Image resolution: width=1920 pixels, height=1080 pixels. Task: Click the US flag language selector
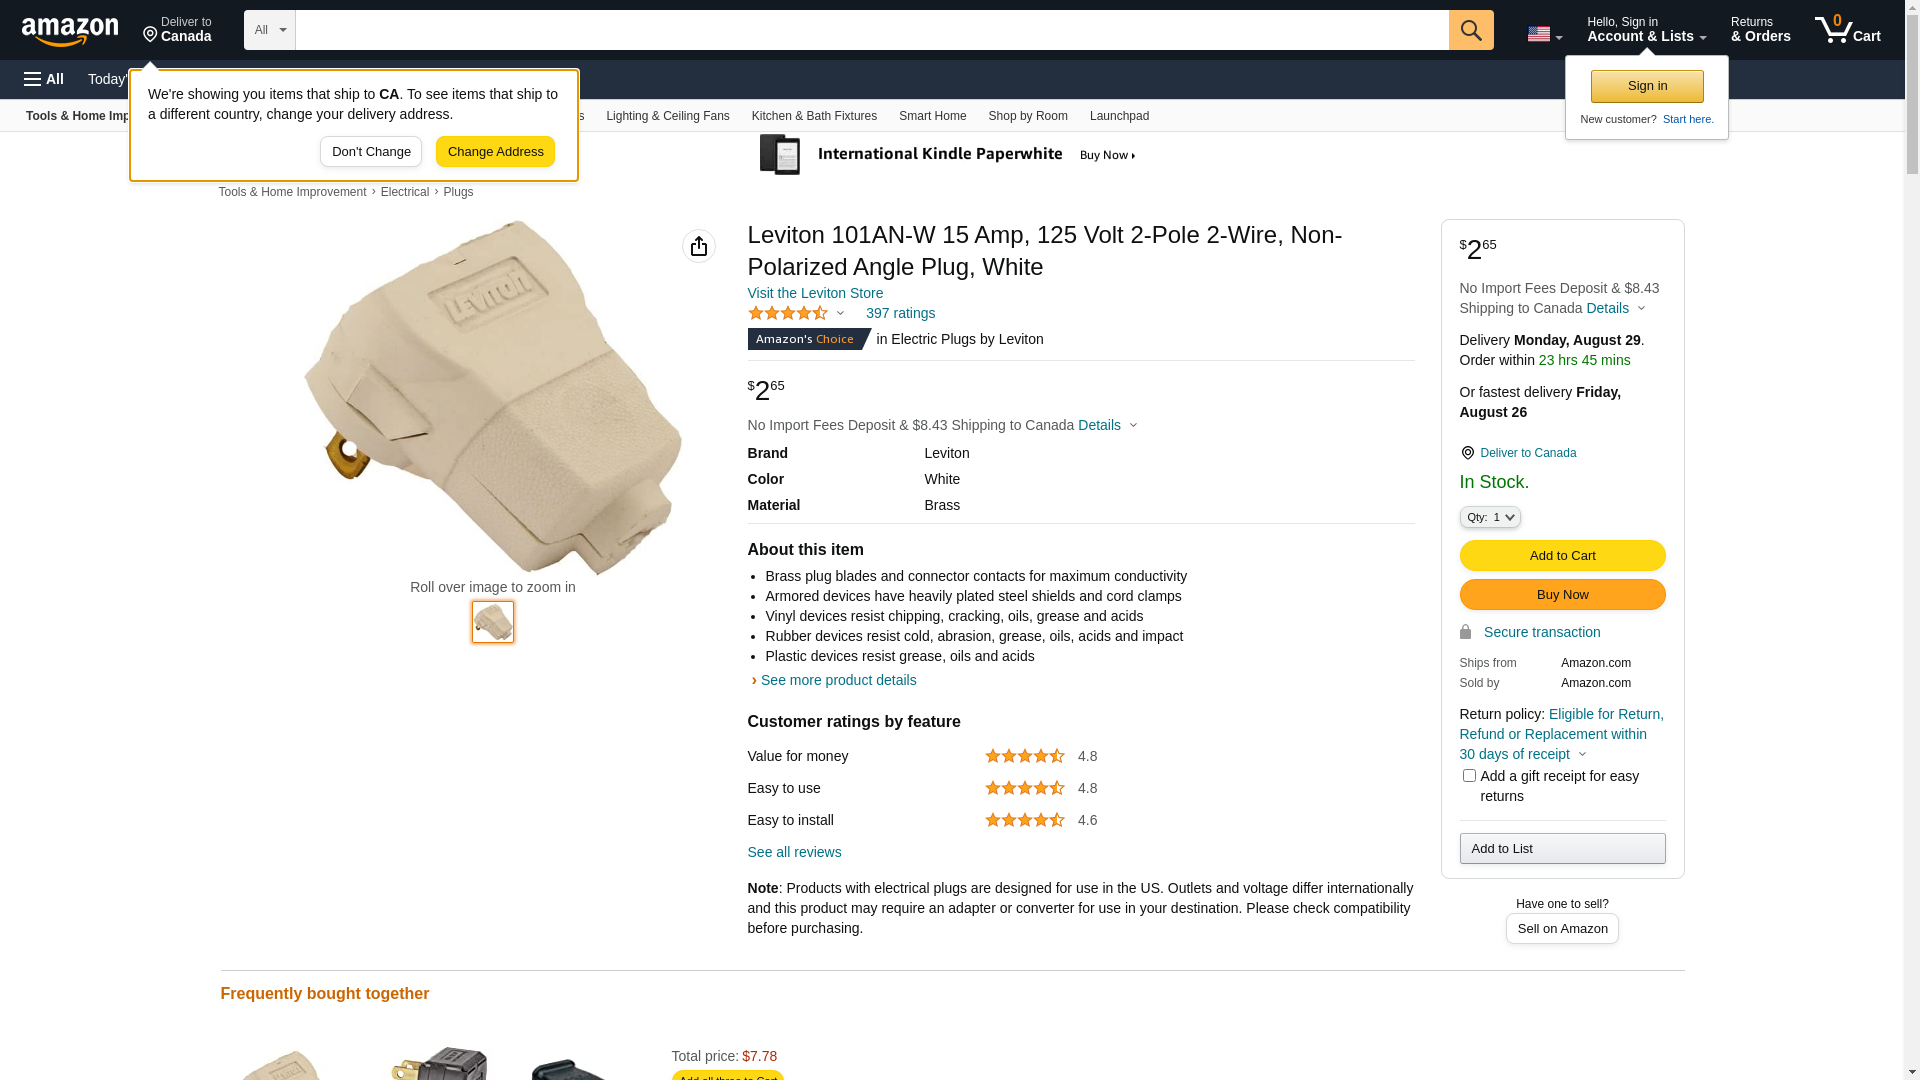coord(1544,34)
